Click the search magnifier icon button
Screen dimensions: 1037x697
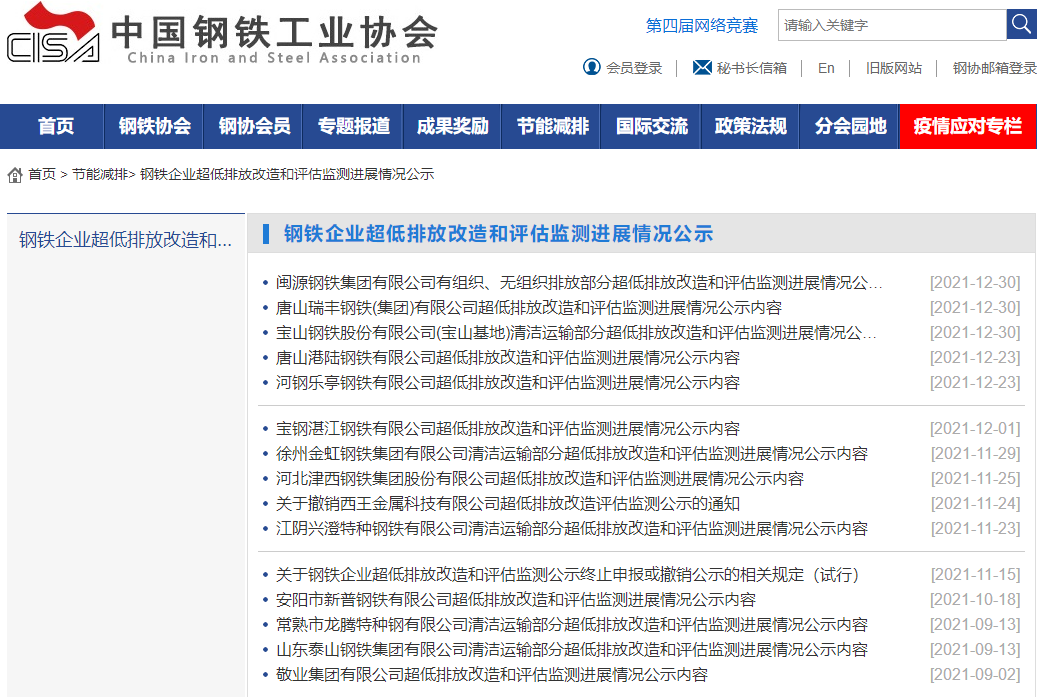click(1021, 25)
